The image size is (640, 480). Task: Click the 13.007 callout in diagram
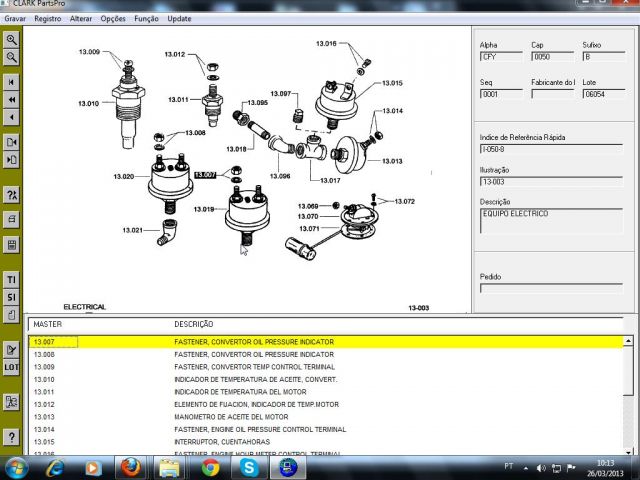[x=205, y=175]
